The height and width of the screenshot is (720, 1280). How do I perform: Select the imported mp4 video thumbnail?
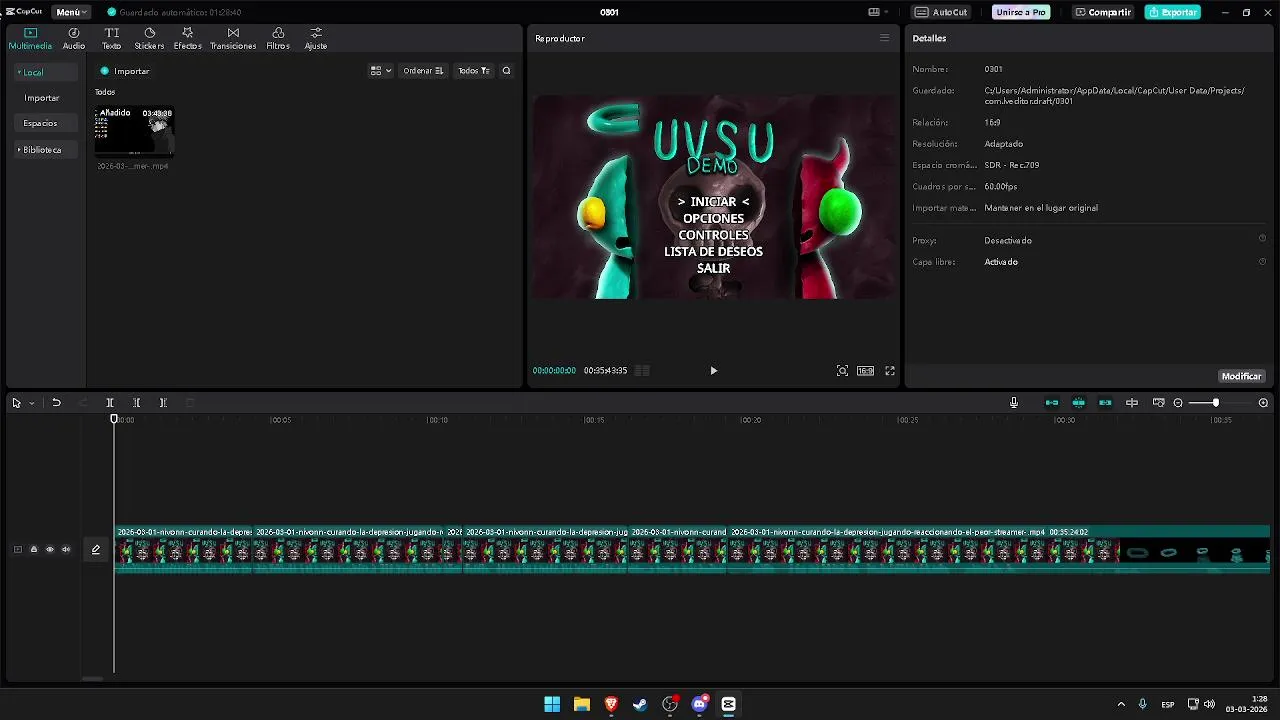[133, 132]
